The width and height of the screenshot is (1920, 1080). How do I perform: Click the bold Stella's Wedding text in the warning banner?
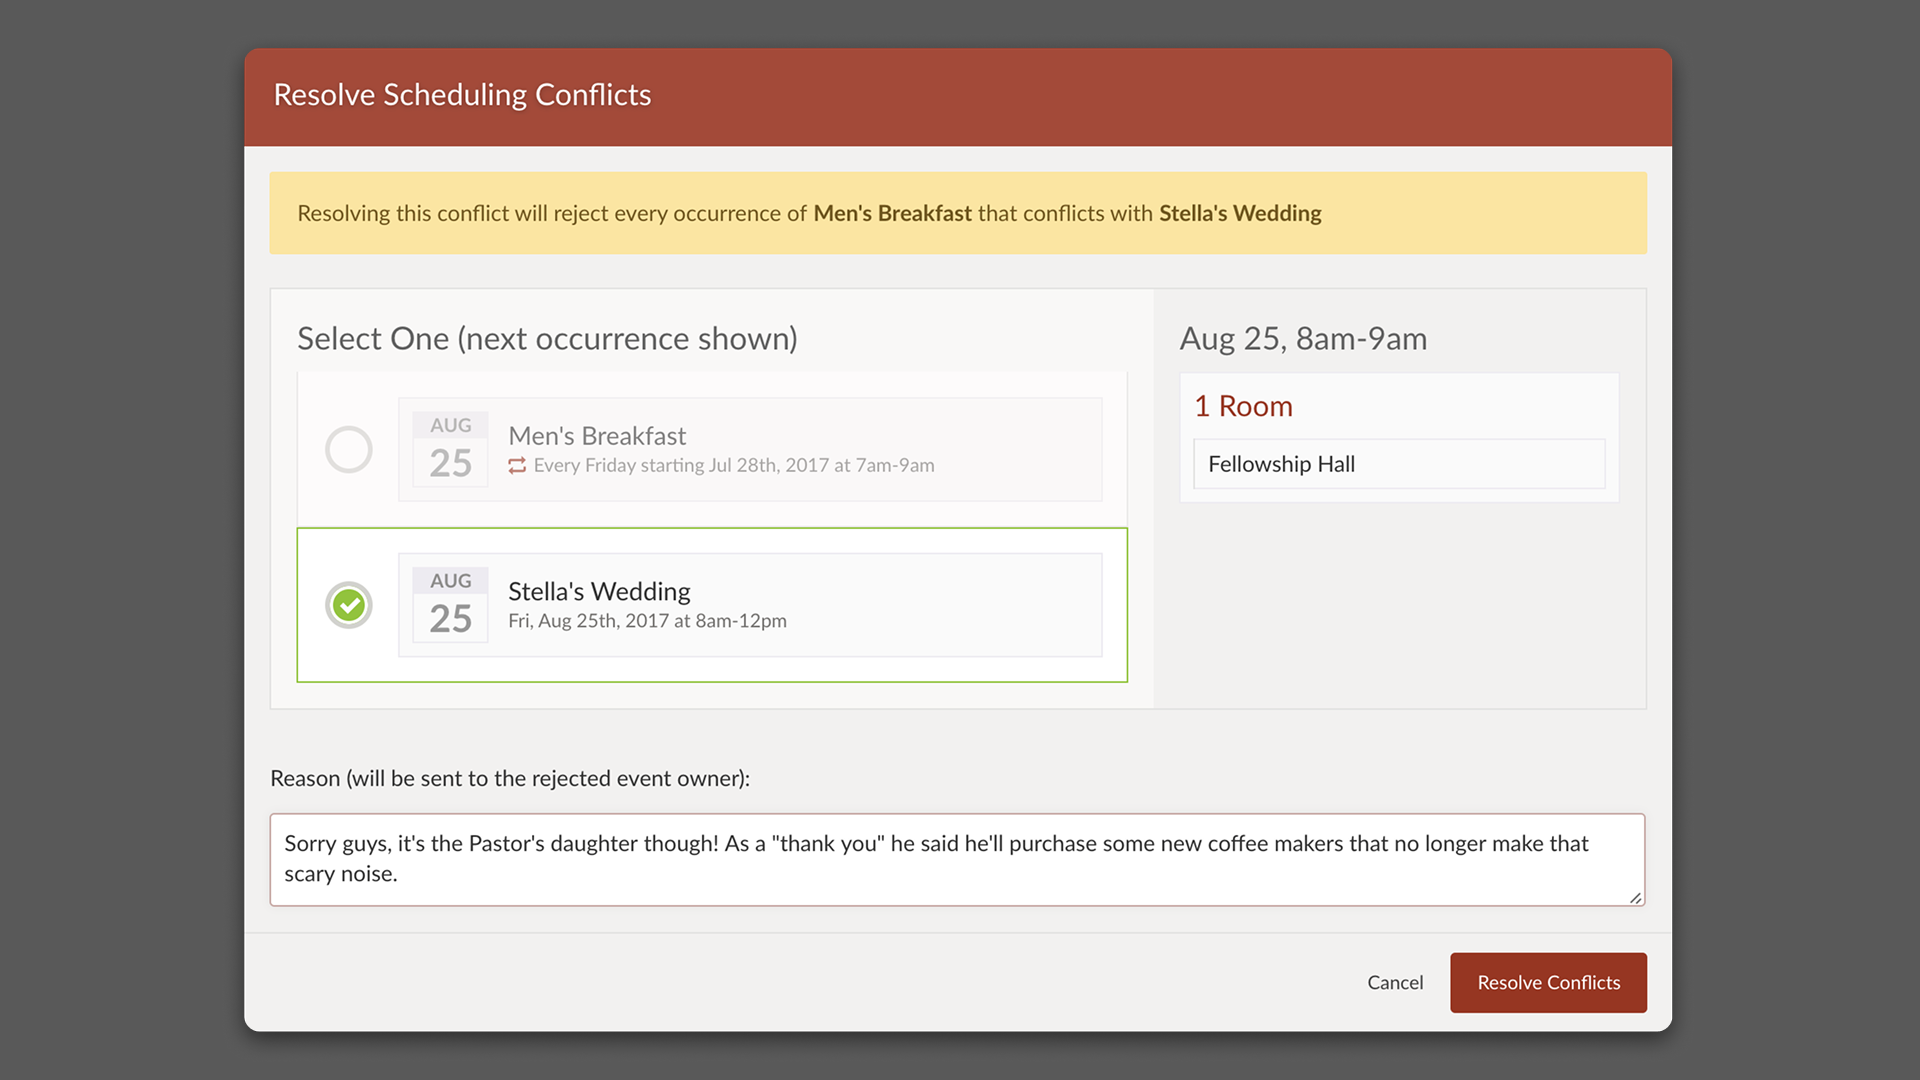click(x=1239, y=213)
